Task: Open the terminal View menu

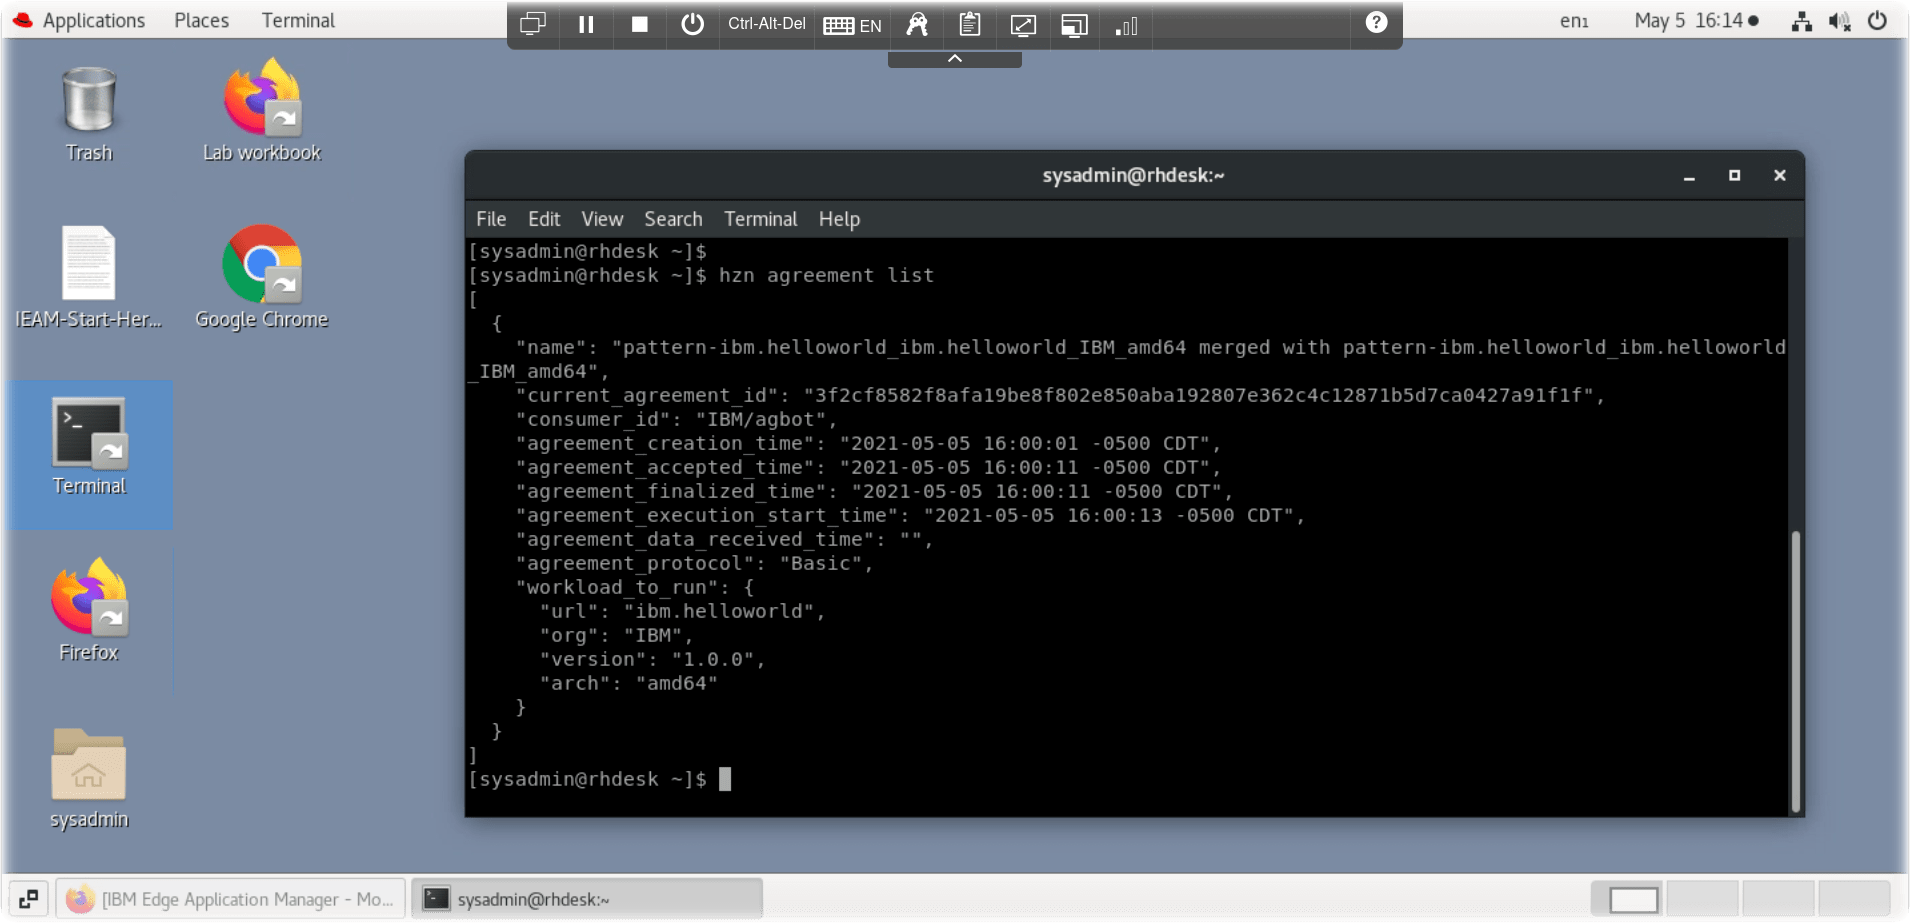Action: click(x=602, y=219)
